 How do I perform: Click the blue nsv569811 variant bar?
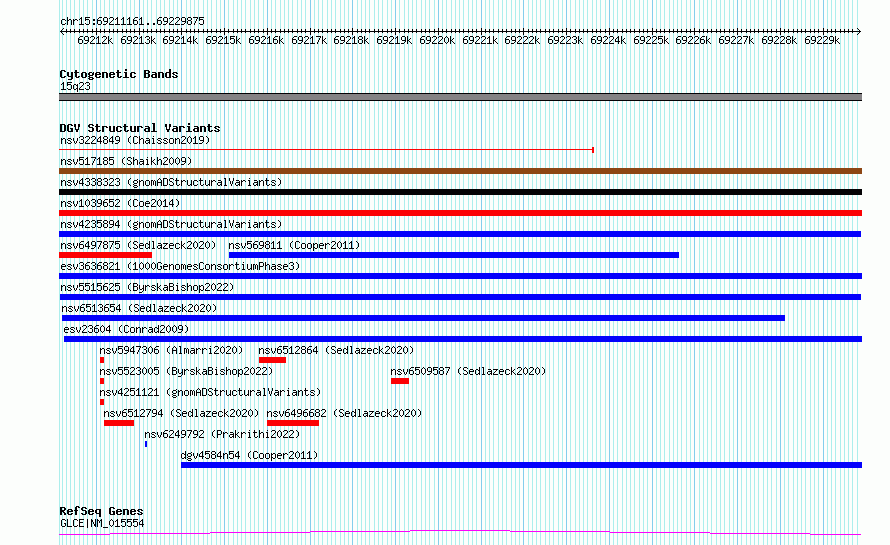[x=454, y=255]
